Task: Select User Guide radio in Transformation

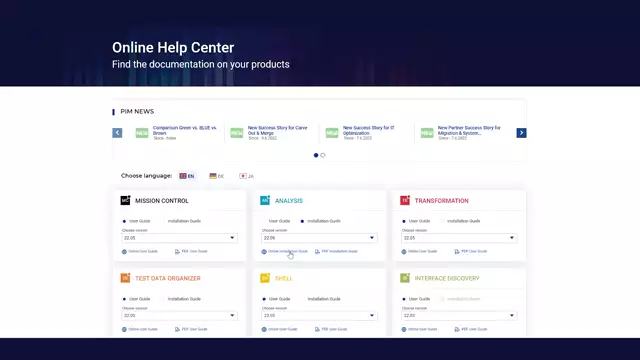Action: (404, 221)
